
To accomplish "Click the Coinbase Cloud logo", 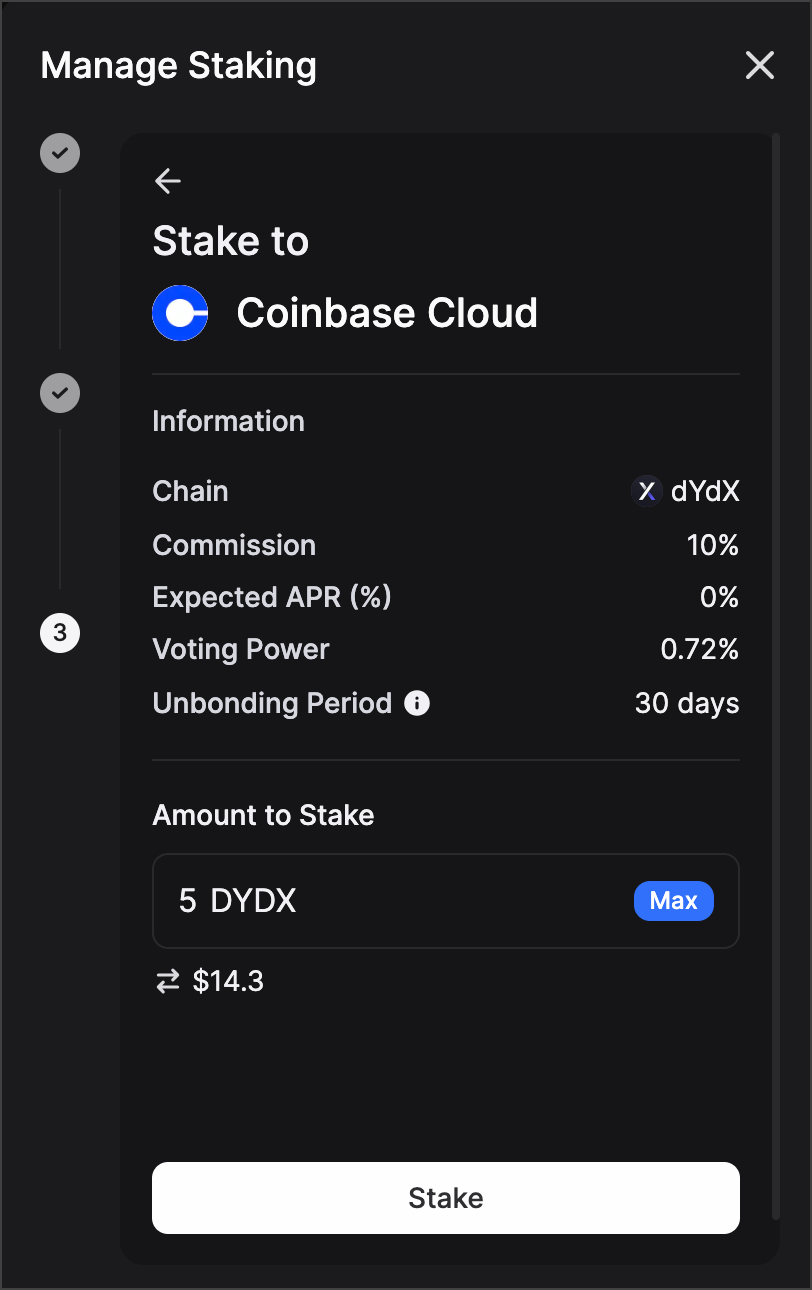I will click(180, 313).
